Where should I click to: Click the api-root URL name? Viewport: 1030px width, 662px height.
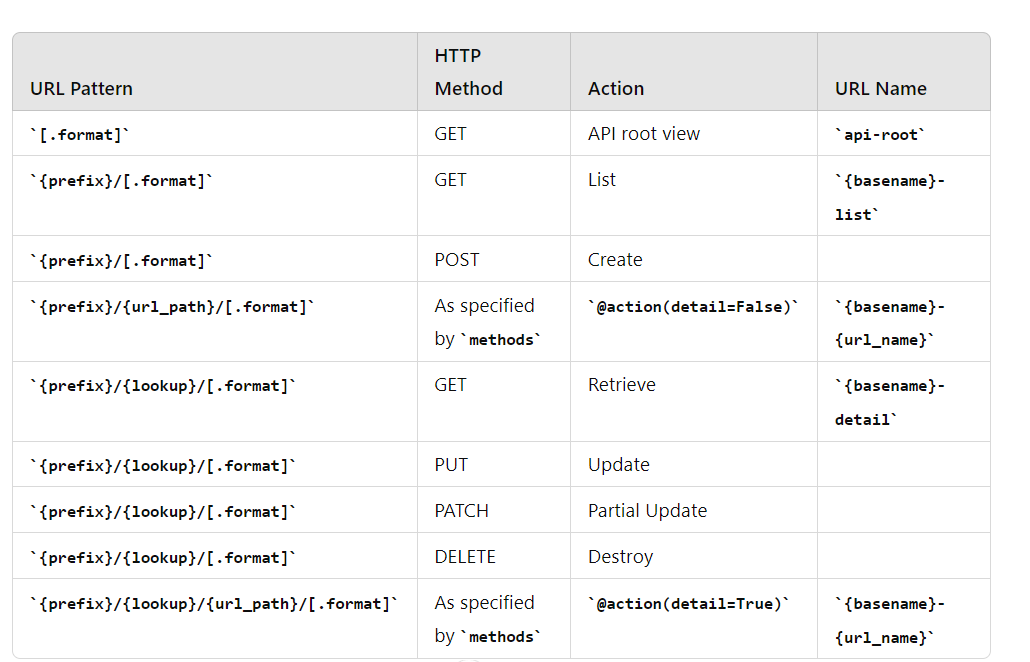click(880, 135)
